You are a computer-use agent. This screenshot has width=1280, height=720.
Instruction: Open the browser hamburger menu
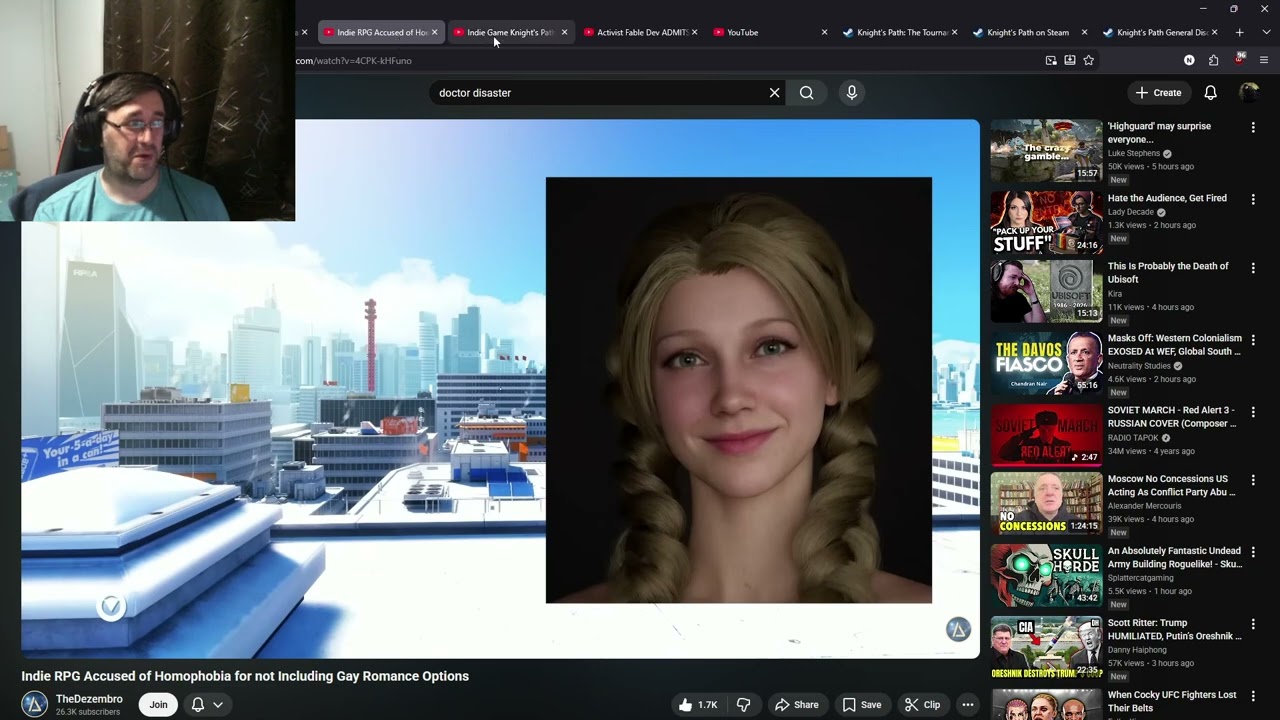(1264, 60)
